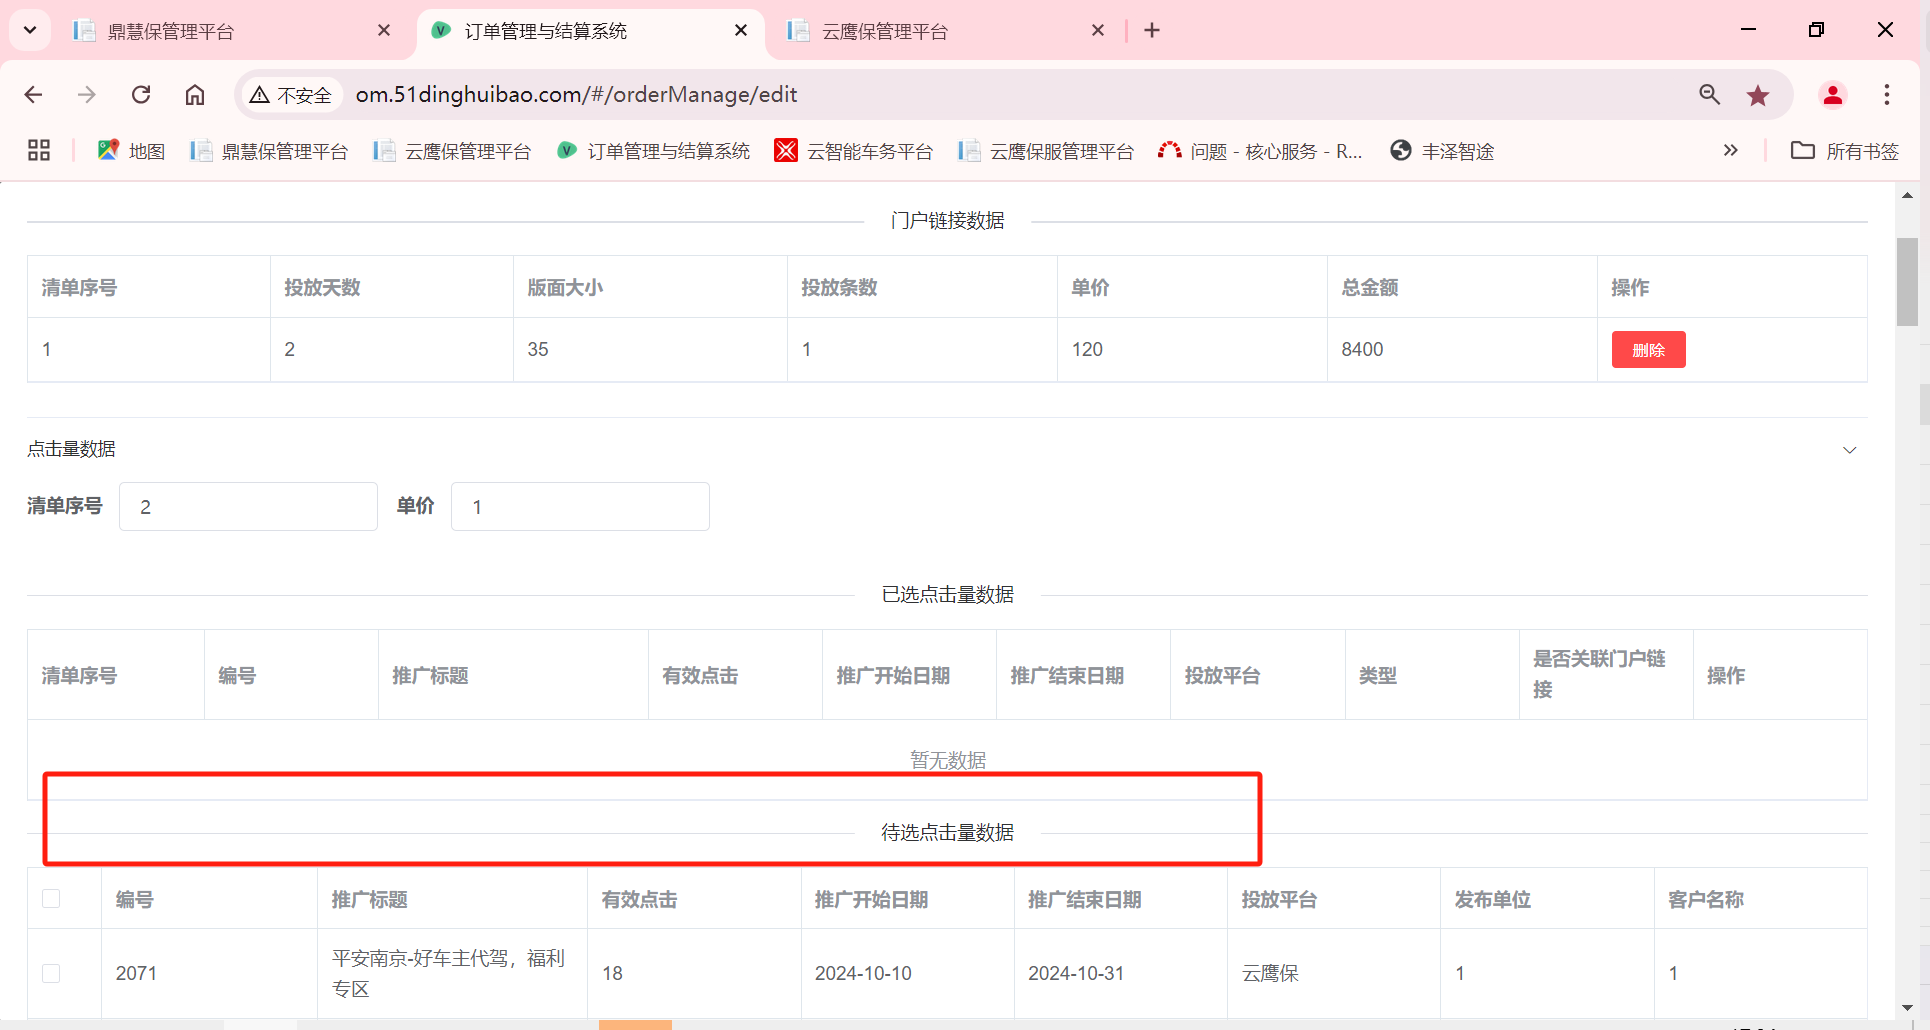Collapse the 点击量数据 section chevron
Image resolution: width=1930 pixels, height=1030 pixels.
(1849, 450)
